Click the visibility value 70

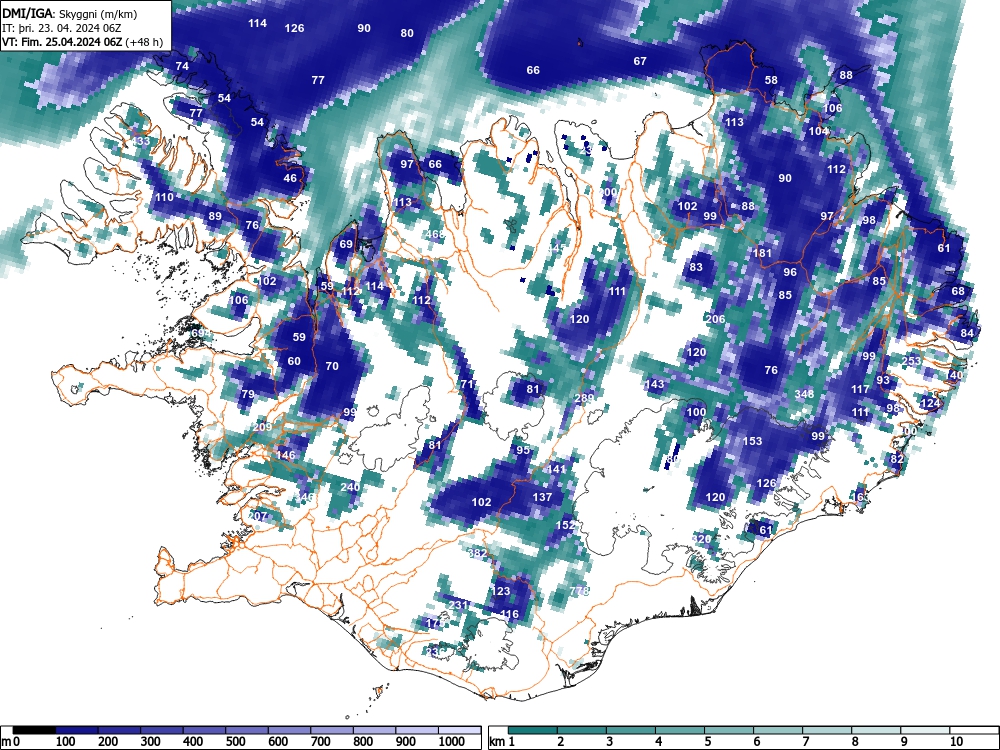pos(332,366)
